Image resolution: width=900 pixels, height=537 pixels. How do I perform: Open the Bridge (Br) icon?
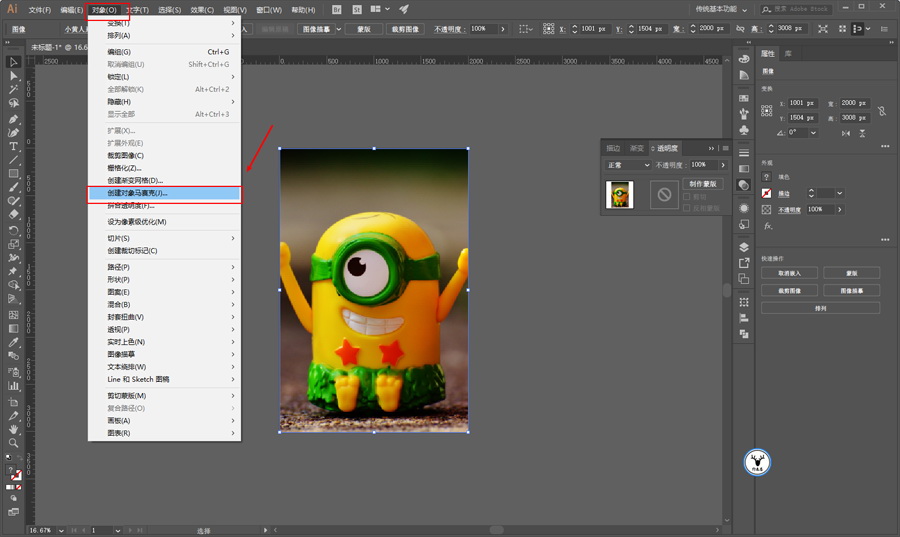tap(337, 9)
